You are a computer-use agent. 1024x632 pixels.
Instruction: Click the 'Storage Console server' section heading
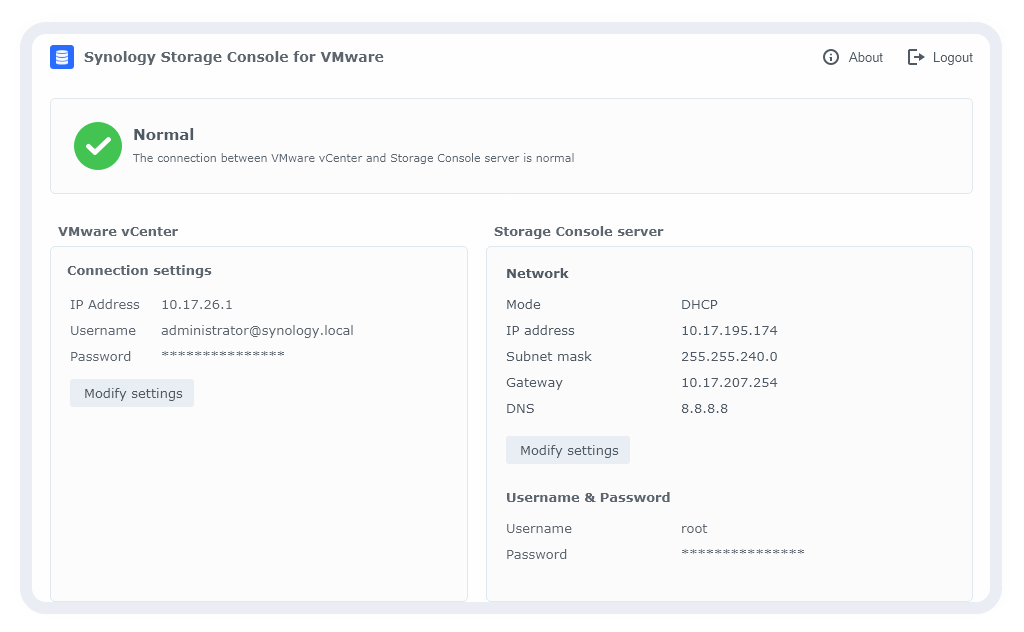coord(579,231)
